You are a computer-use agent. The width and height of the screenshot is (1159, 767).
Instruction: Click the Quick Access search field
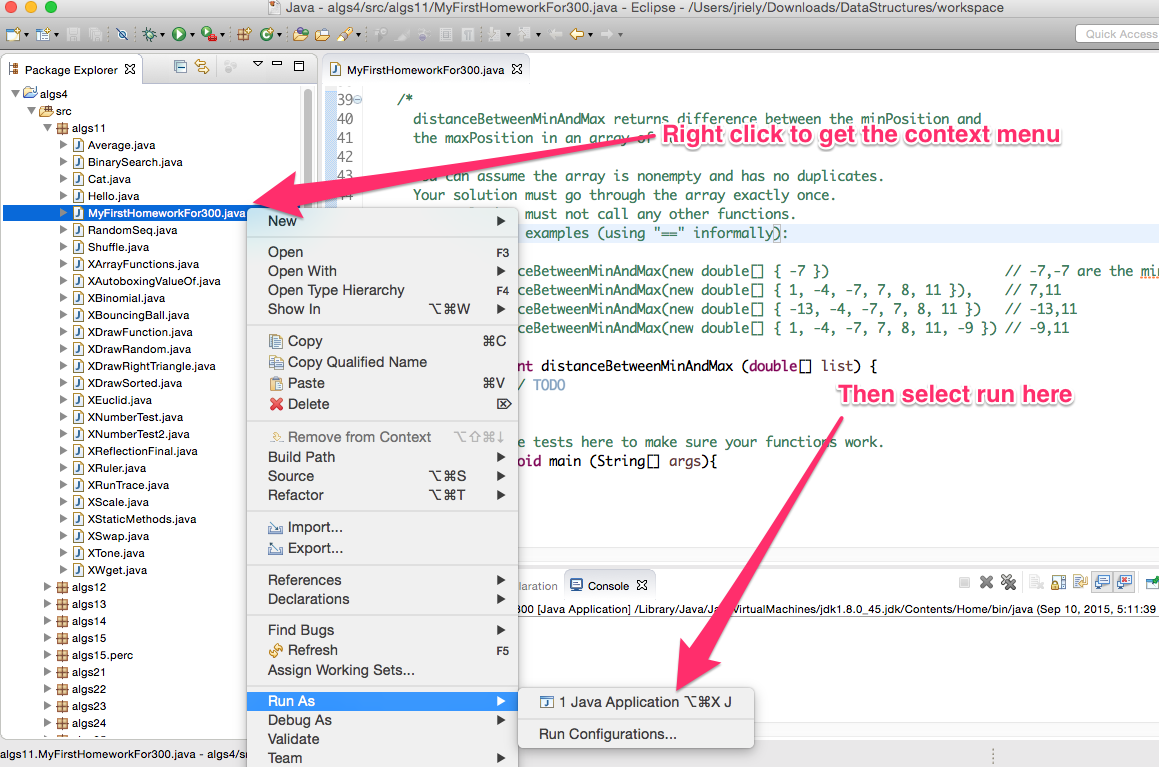coord(1119,34)
